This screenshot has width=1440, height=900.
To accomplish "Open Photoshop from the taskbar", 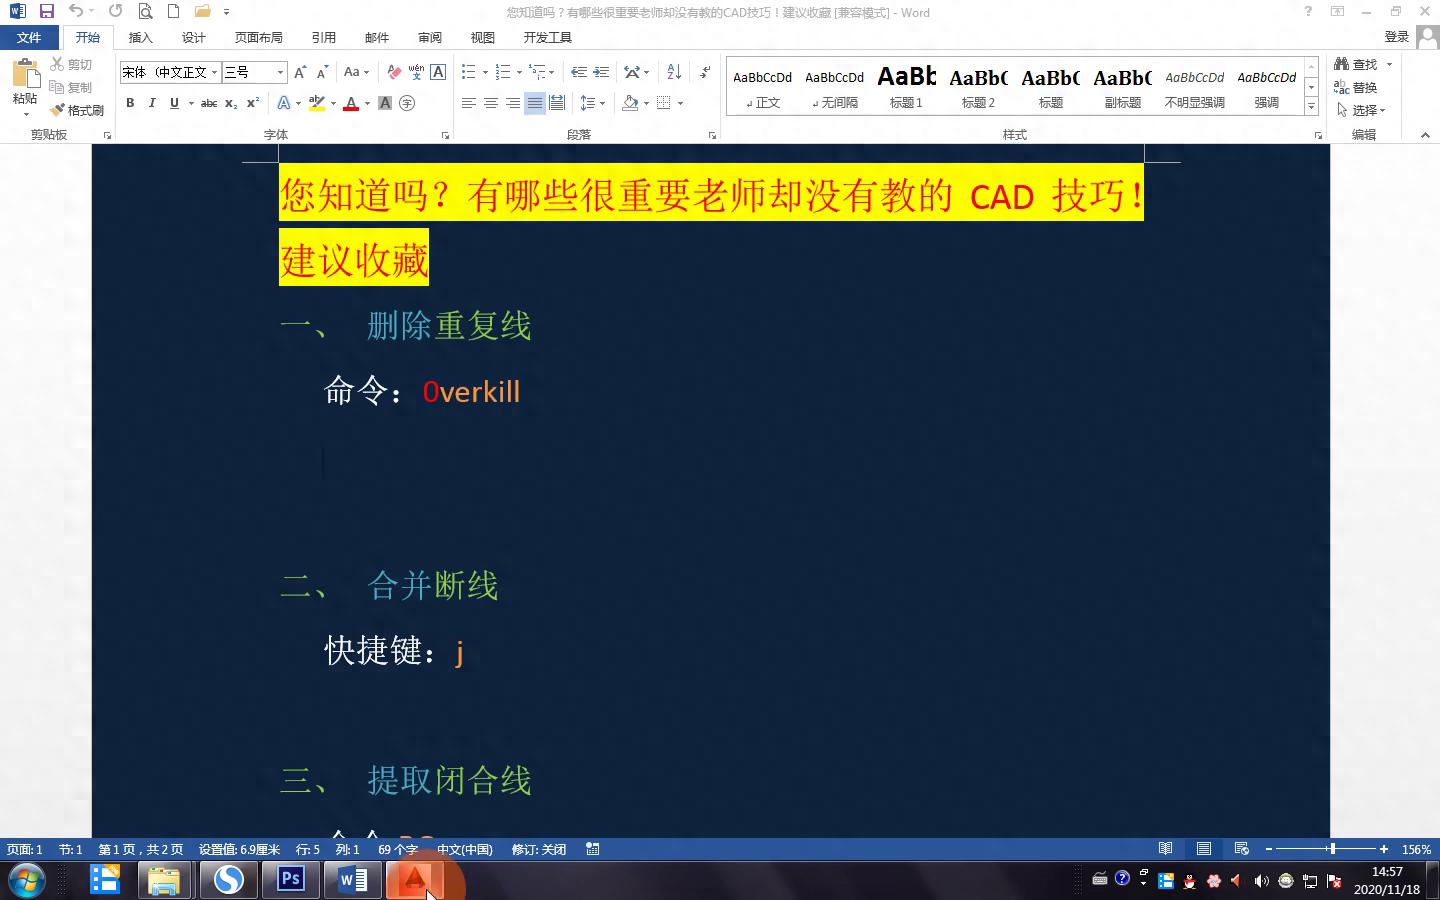I will coord(291,880).
